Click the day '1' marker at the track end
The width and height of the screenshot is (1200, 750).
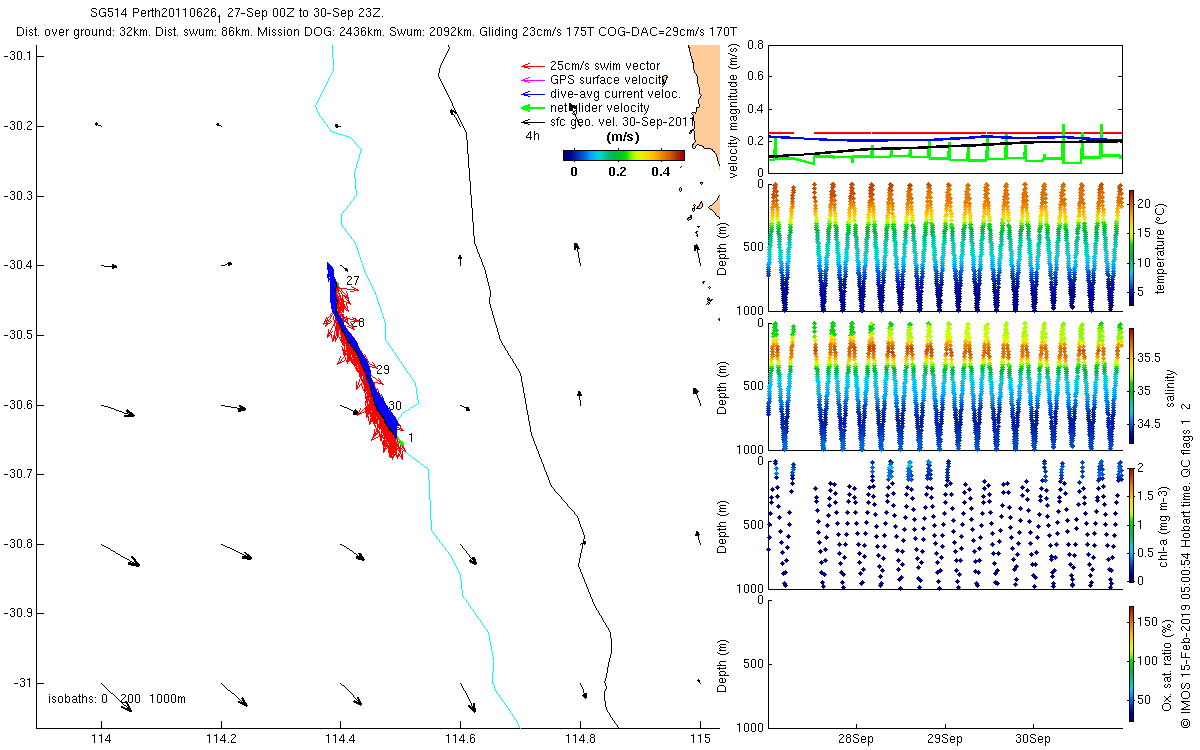click(410, 438)
